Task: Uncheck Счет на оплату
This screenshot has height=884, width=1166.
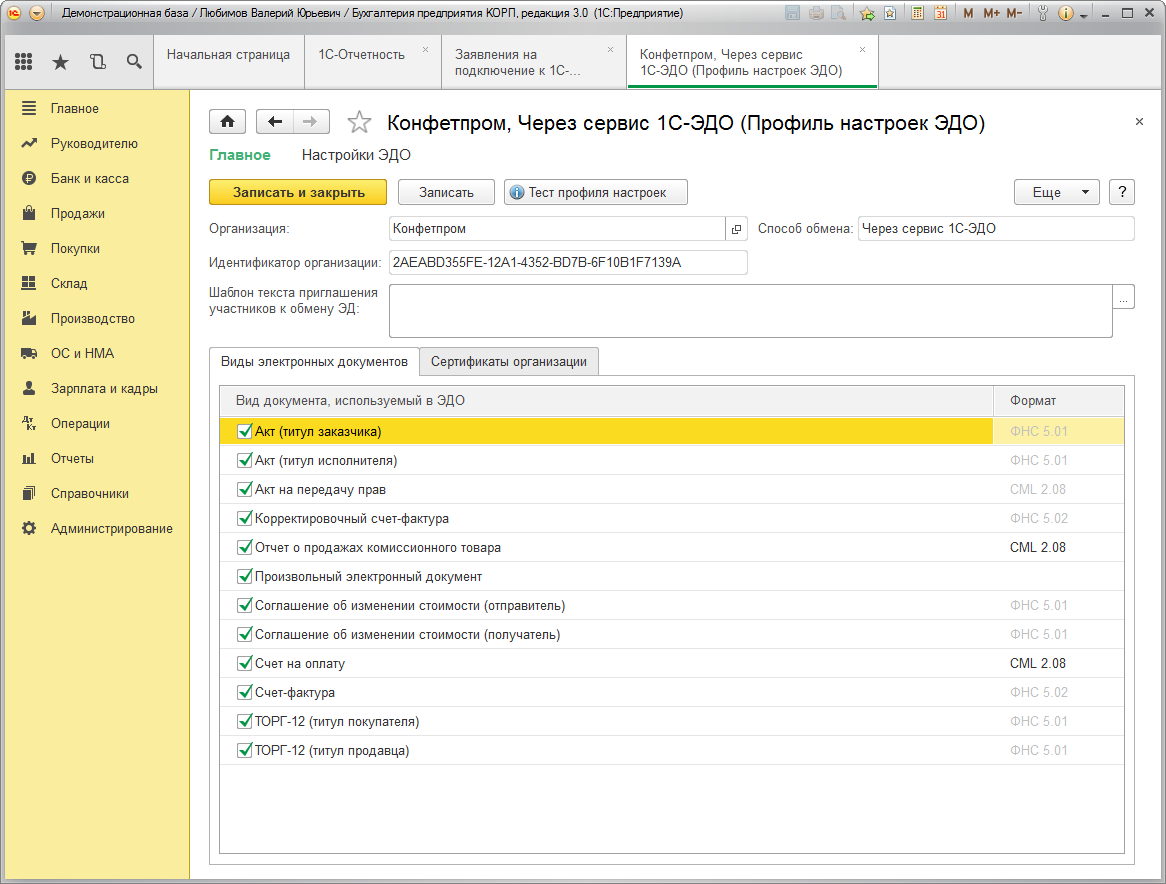Action: (245, 663)
